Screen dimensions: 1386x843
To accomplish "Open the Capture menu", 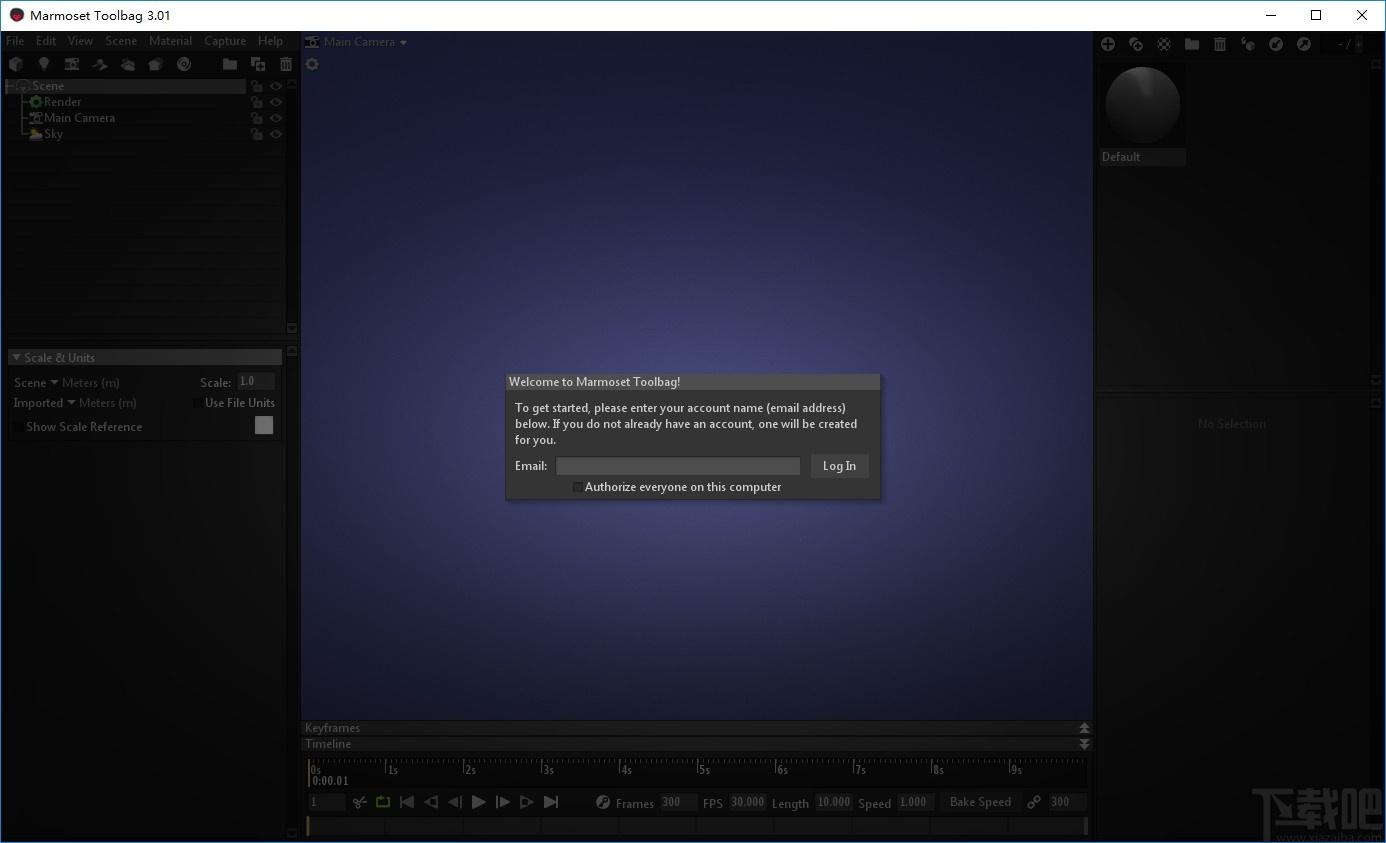I will (225, 41).
